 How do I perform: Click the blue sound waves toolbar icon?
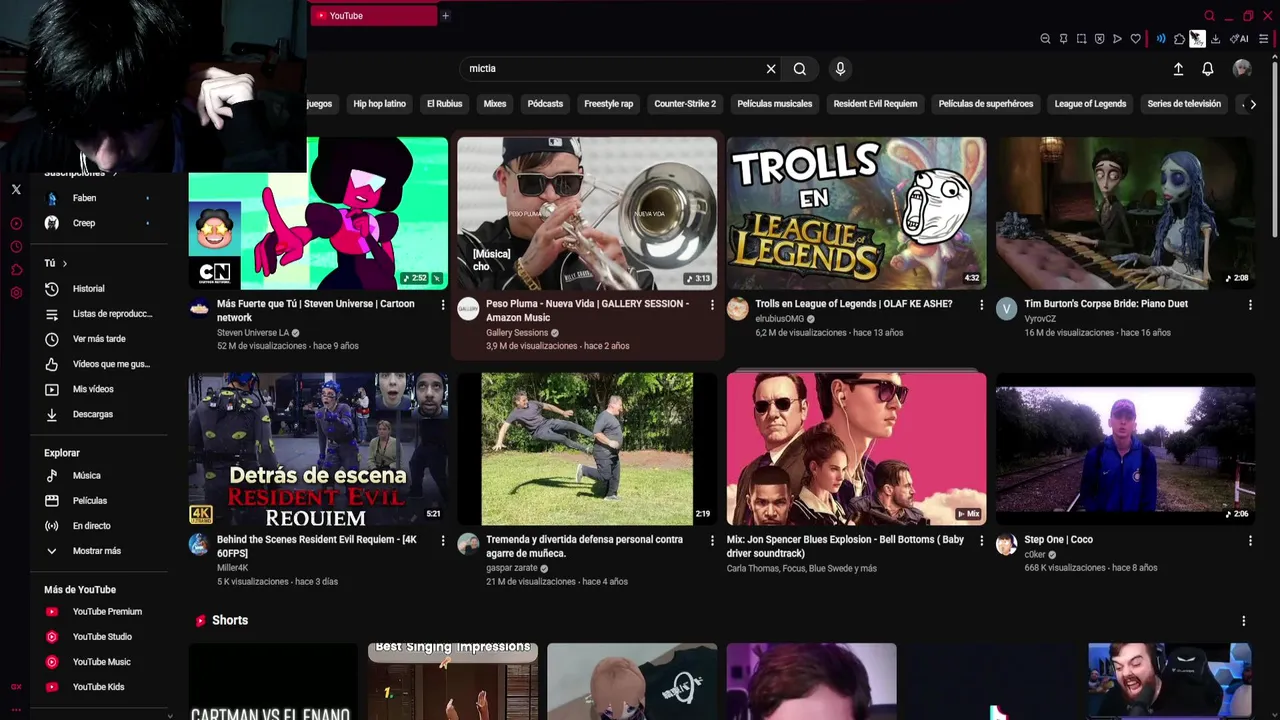click(1161, 39)
